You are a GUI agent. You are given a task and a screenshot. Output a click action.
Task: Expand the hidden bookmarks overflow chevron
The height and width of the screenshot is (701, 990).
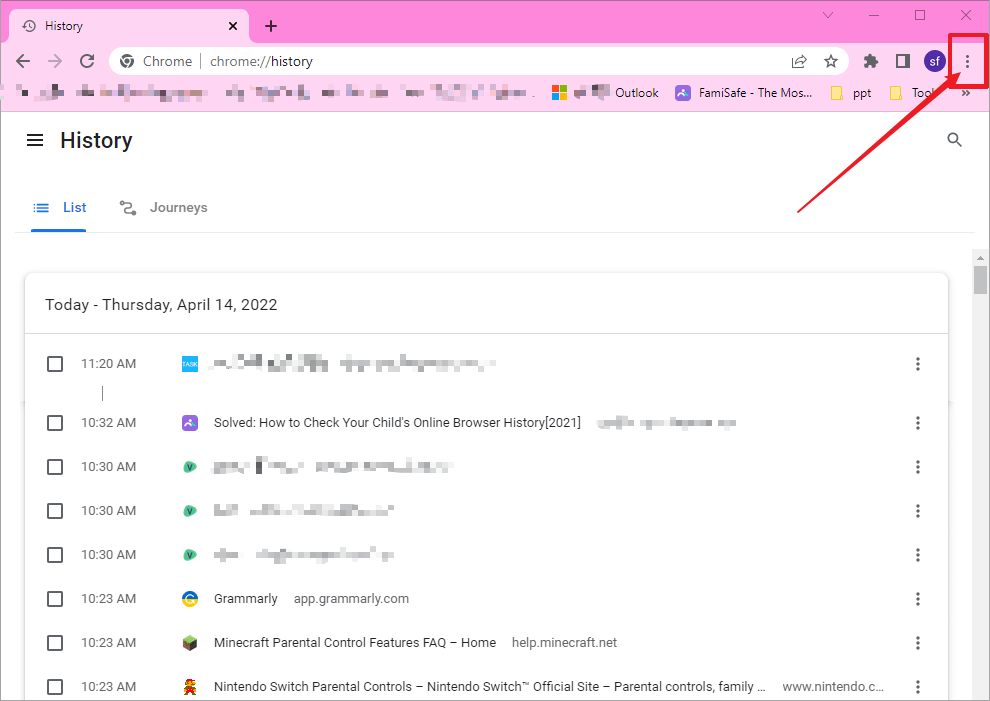[x=965, y=93]
